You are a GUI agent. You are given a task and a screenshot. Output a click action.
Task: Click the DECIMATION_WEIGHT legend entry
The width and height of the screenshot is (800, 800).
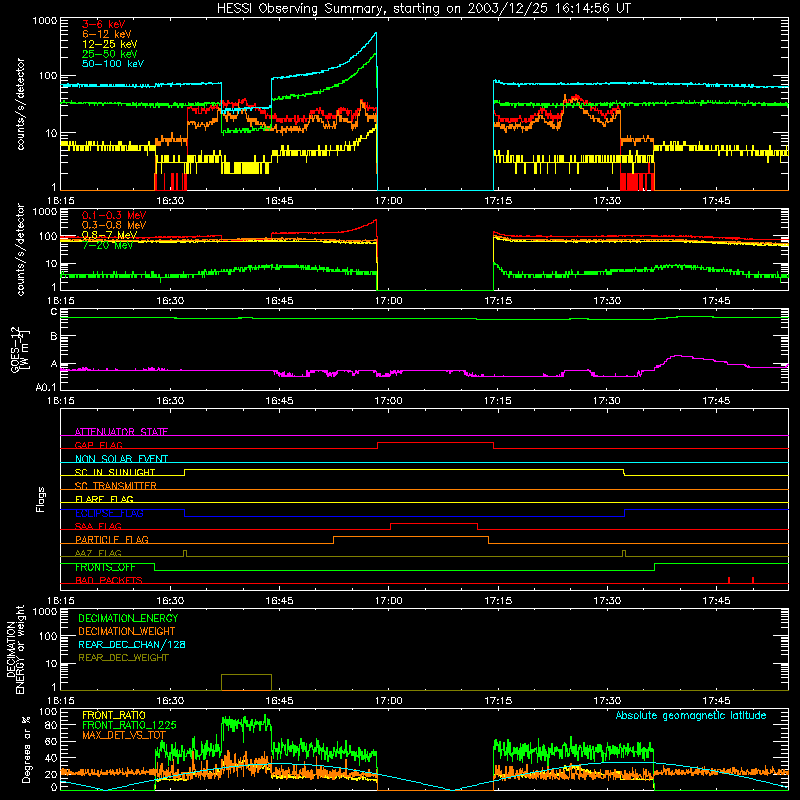[127, 631]
